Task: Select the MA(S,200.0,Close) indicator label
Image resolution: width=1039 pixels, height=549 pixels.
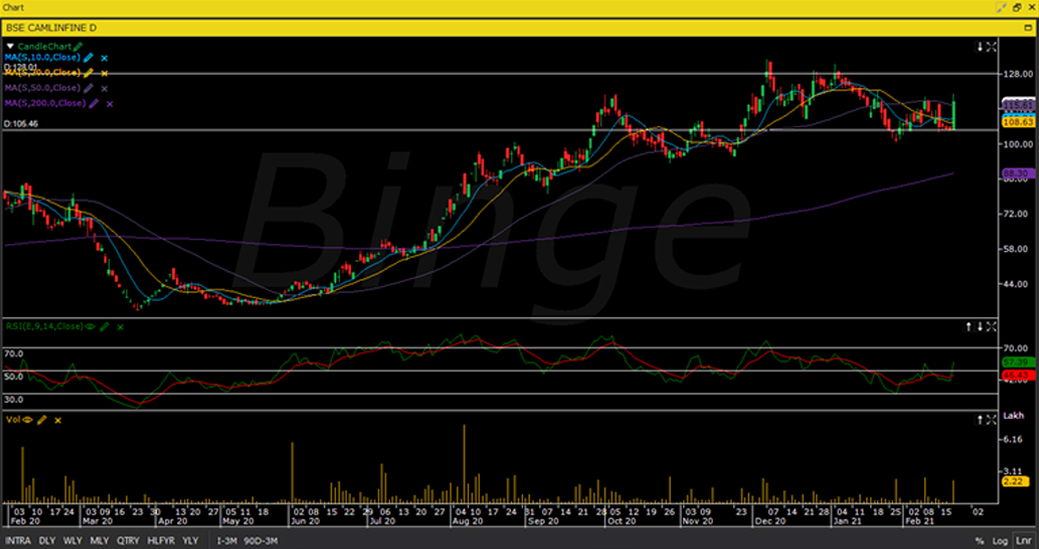Action: [45, 103]
